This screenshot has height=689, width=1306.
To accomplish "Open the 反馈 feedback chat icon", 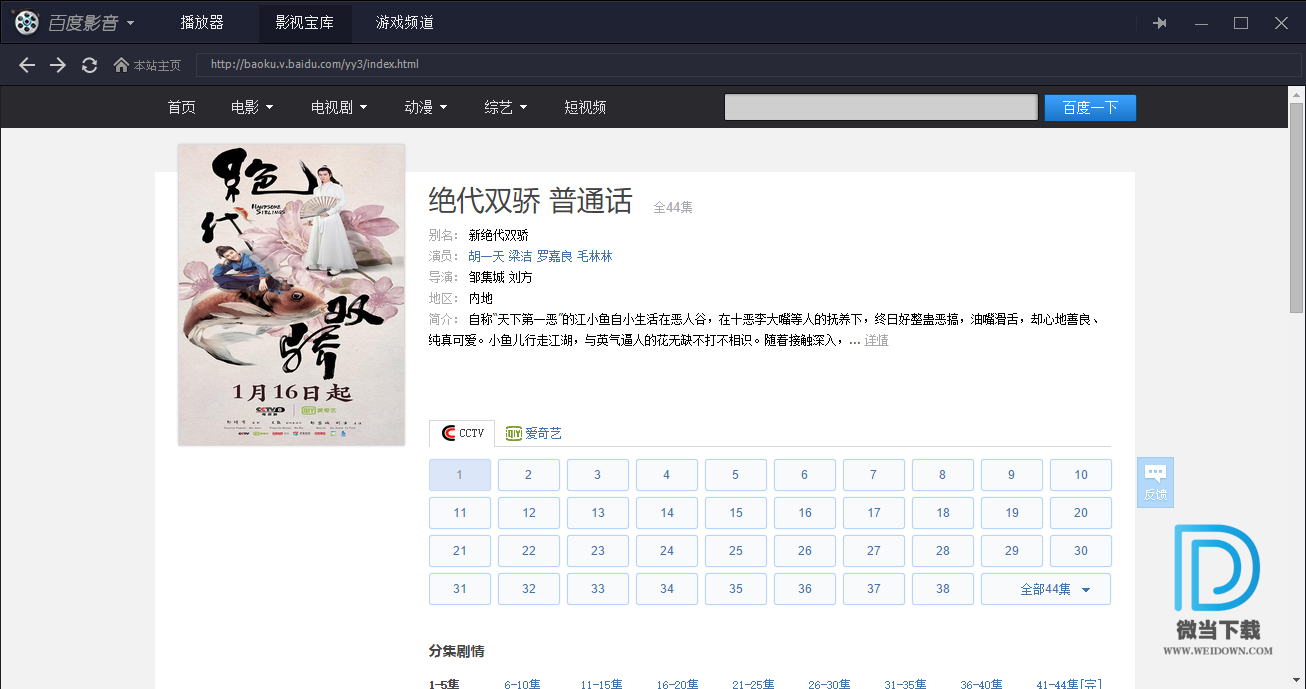I will 1155,482.
